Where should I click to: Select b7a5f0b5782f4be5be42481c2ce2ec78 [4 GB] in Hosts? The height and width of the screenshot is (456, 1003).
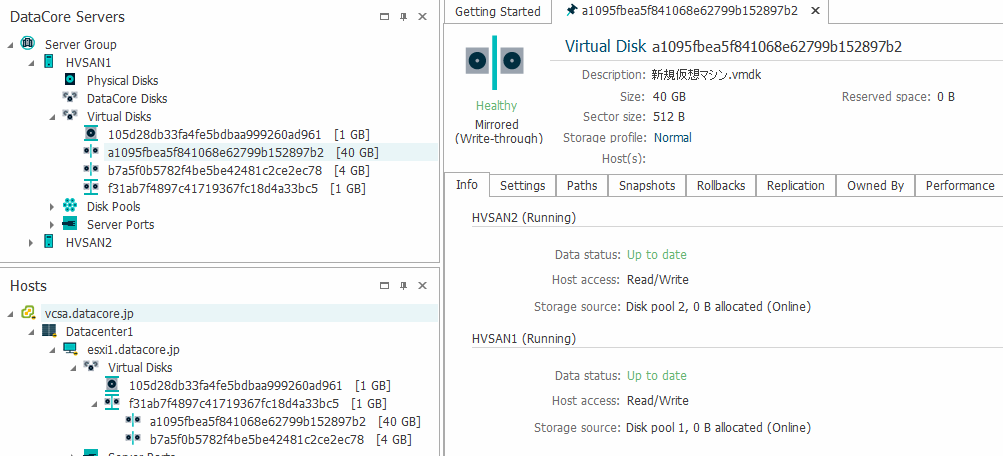point(280,439)
